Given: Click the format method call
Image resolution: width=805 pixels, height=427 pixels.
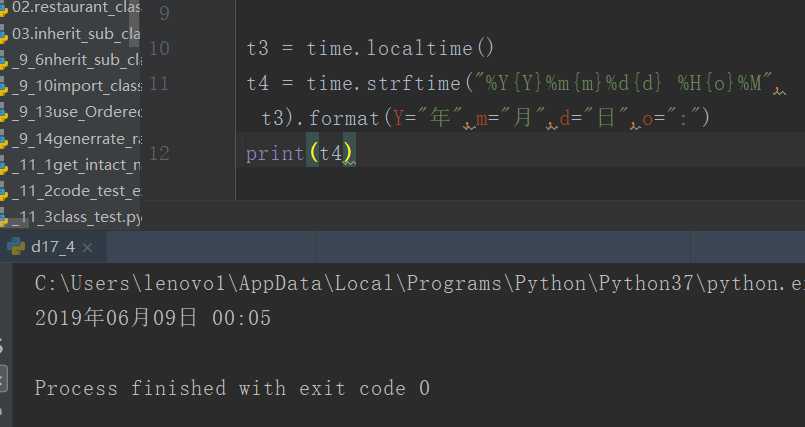Looking at the screenshot, I should [344, 119].
